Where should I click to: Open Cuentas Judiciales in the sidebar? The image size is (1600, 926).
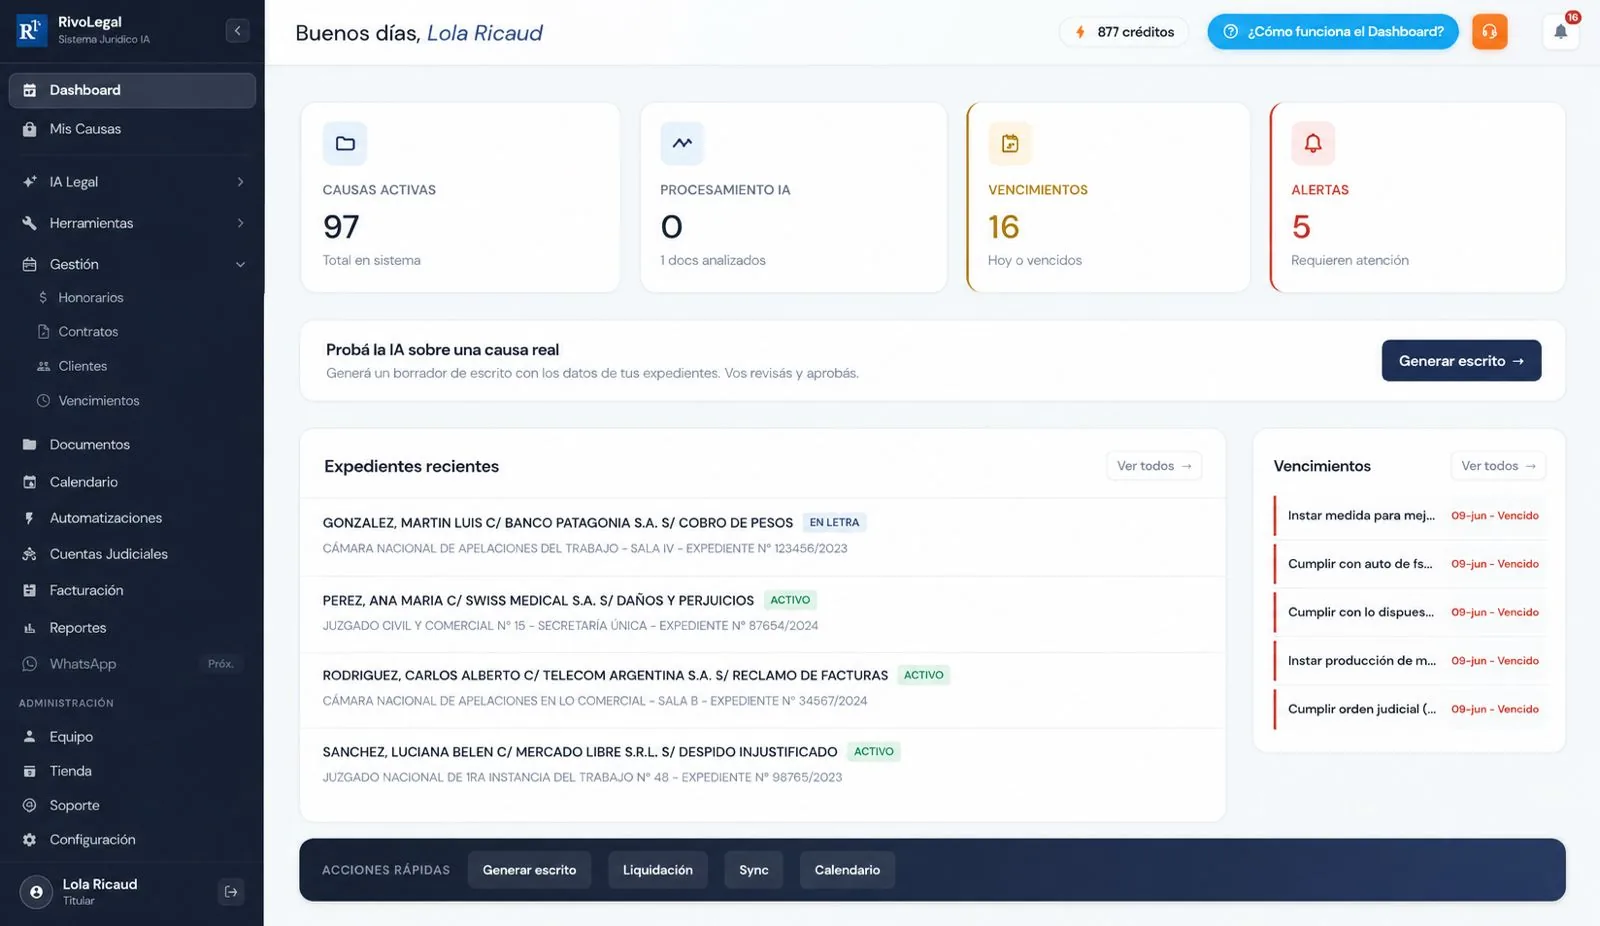[132, 554]
